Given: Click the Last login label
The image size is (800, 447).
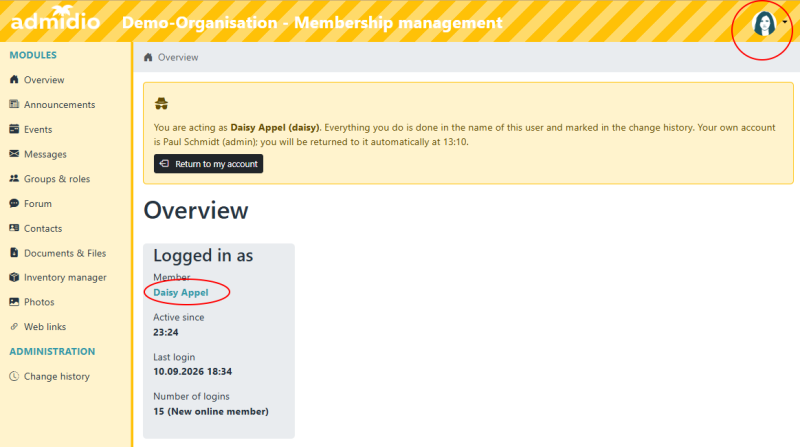Looking at the screenshot, I should pyautogui.click(x=174, y=357).
